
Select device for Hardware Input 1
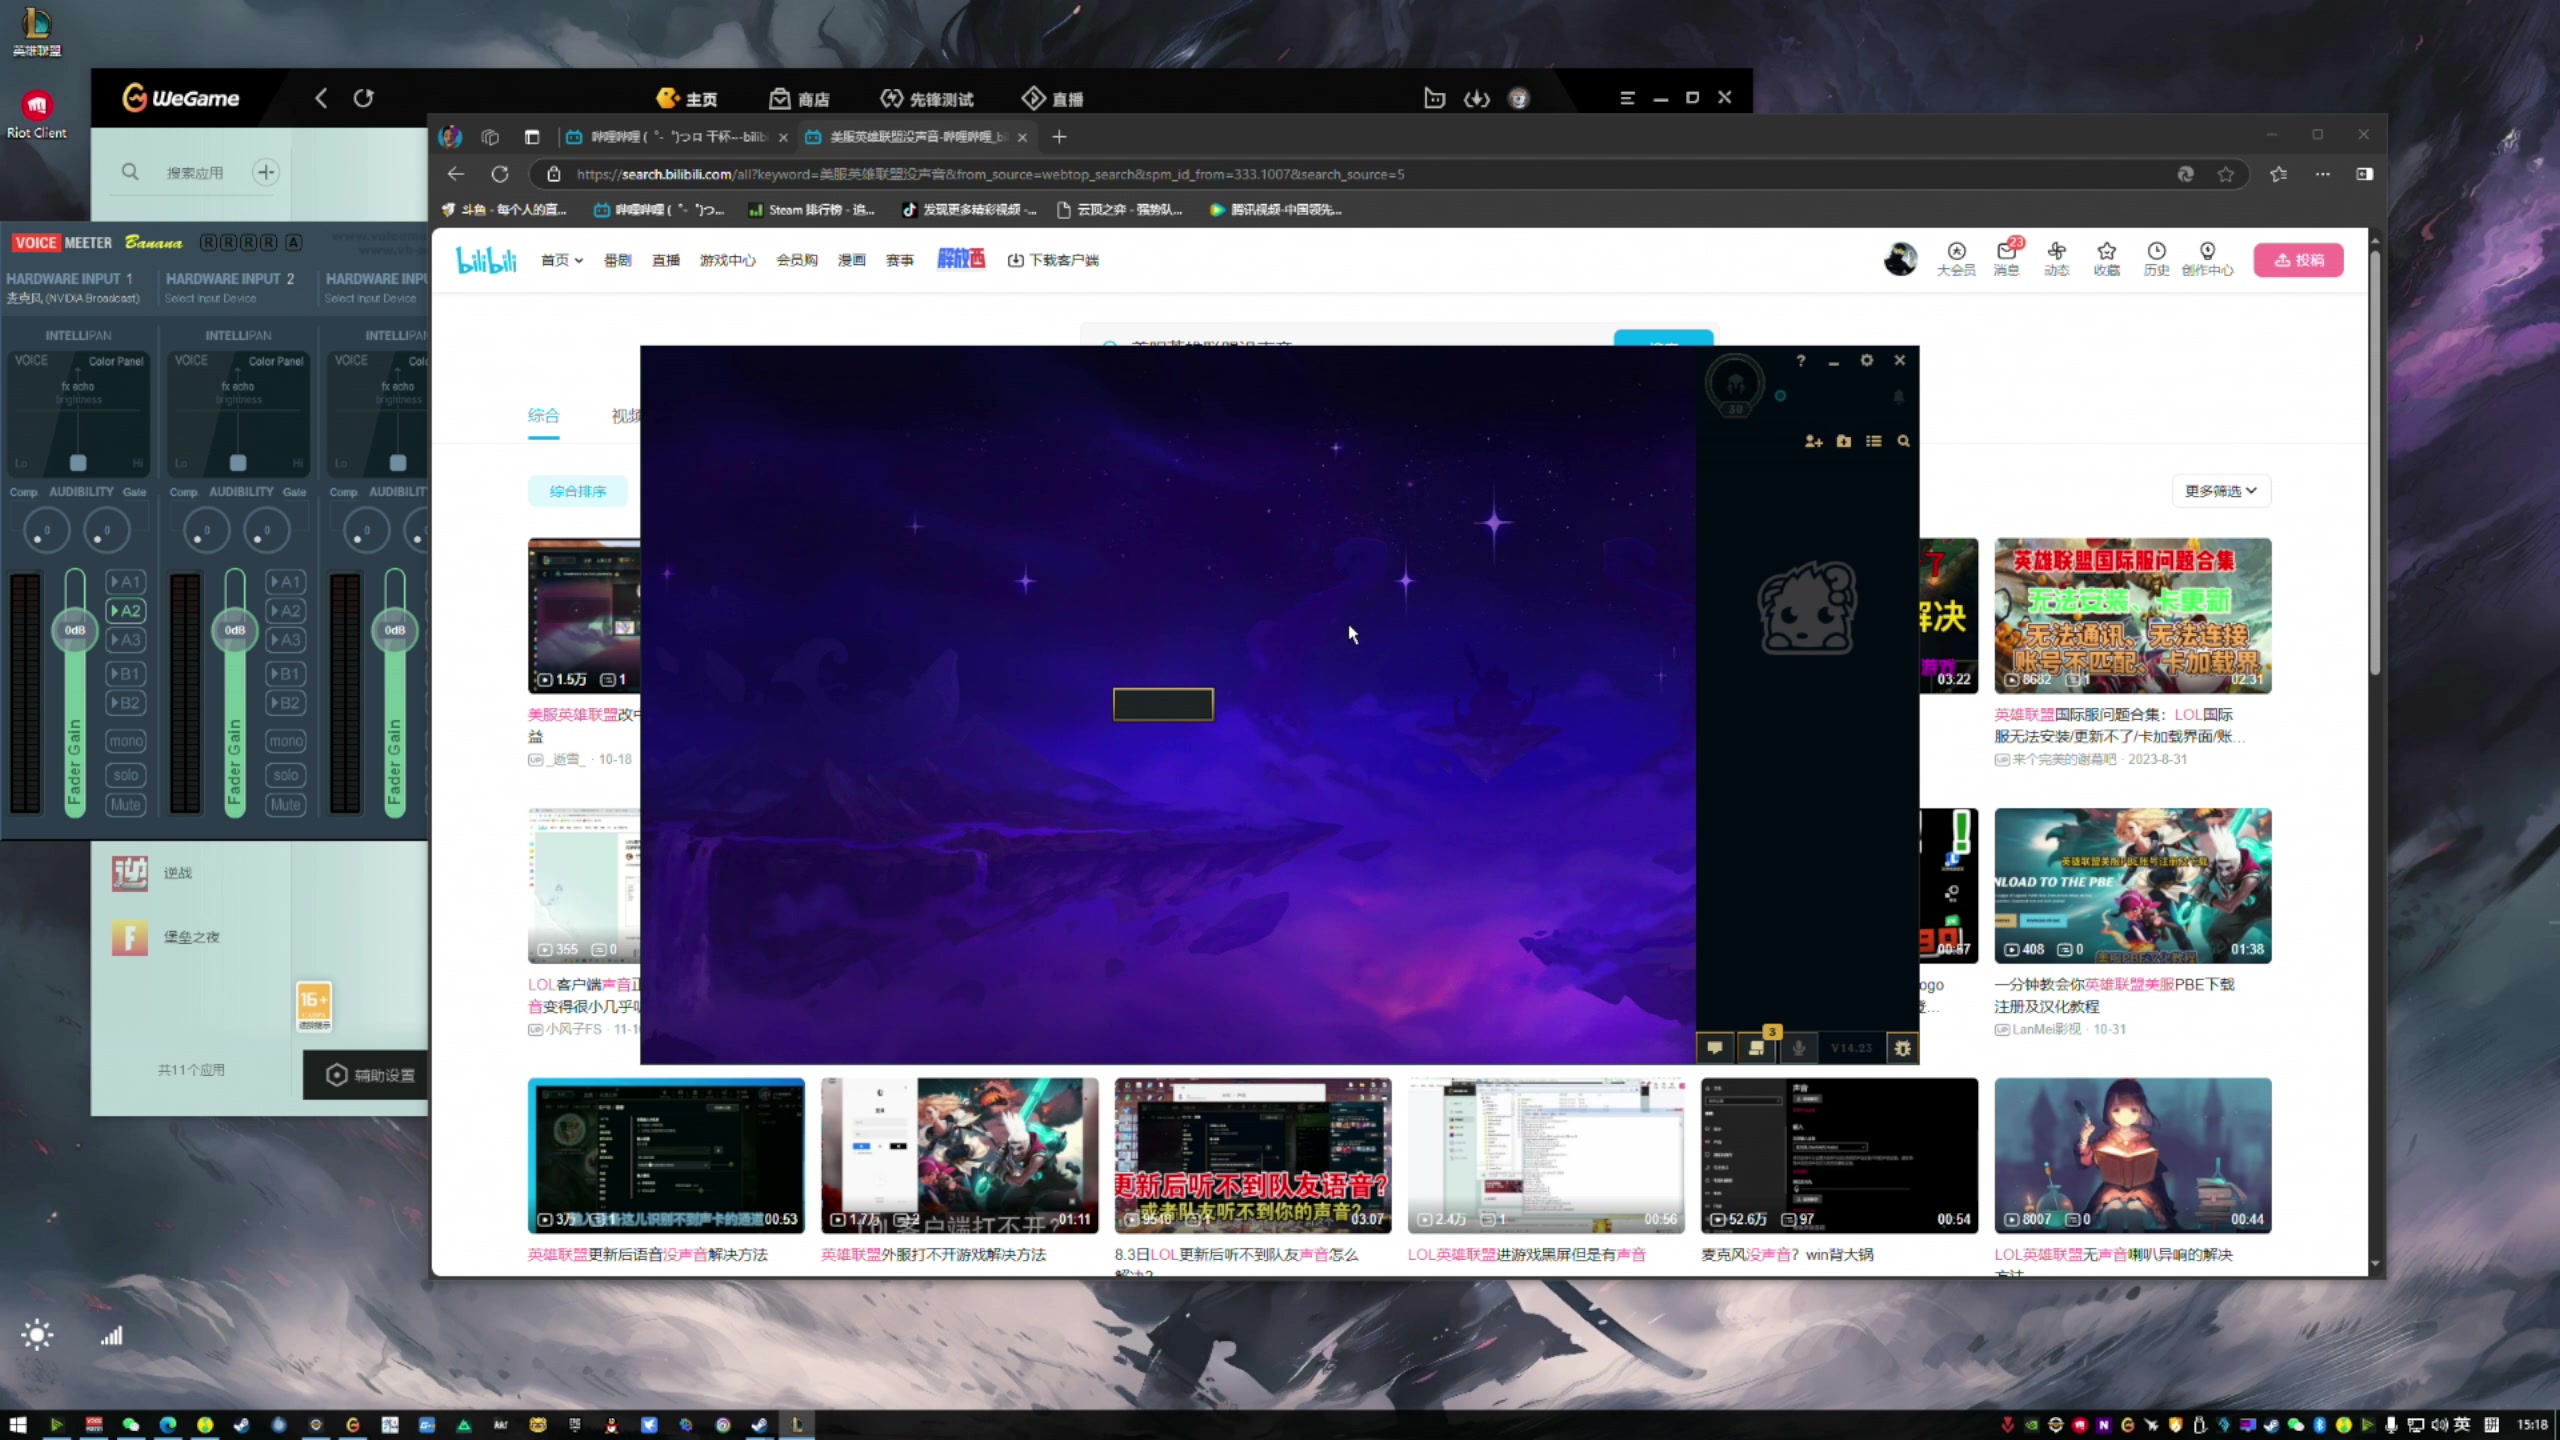click(x=73, y=298)
